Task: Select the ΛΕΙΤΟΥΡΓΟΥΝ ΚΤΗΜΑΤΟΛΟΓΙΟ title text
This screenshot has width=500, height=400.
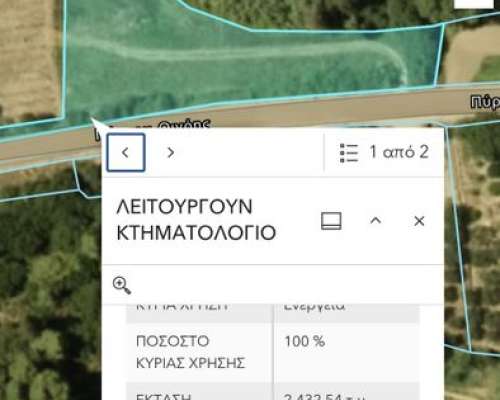Action: point(196,220)
